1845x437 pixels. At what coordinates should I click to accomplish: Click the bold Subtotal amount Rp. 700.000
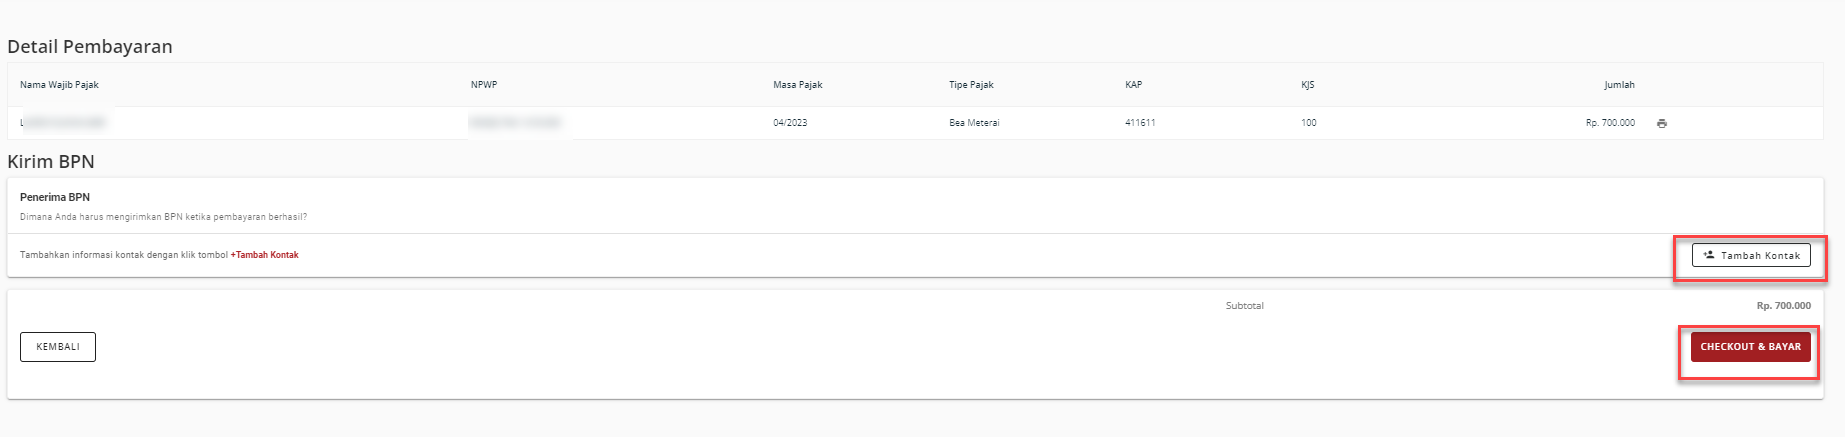tap(1783, 306)
